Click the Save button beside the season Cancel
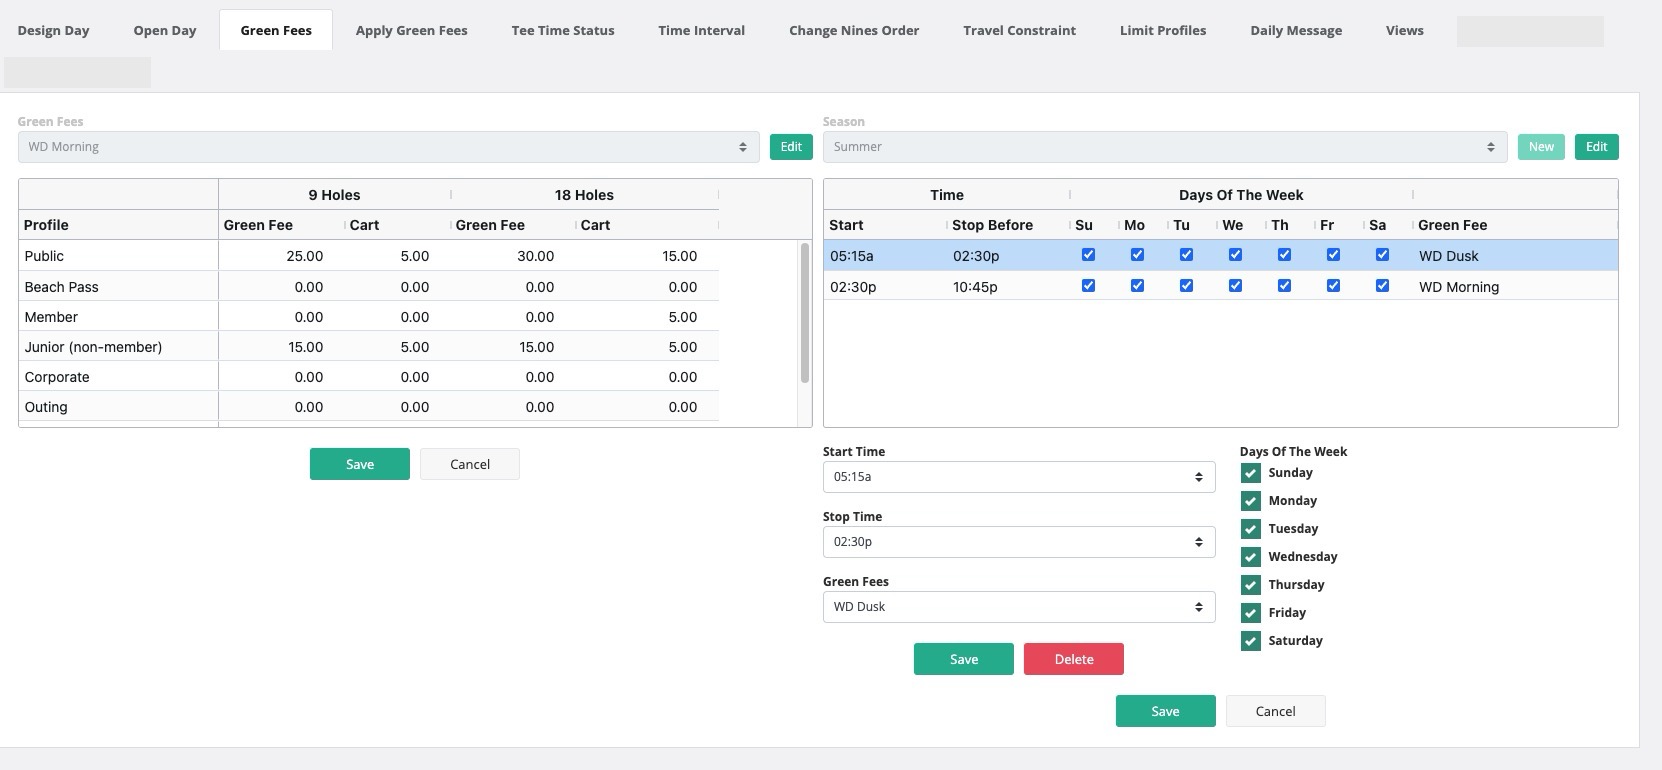Image resolution: width=1662 pixels, height=770 pixels. tap(1166, 711)
